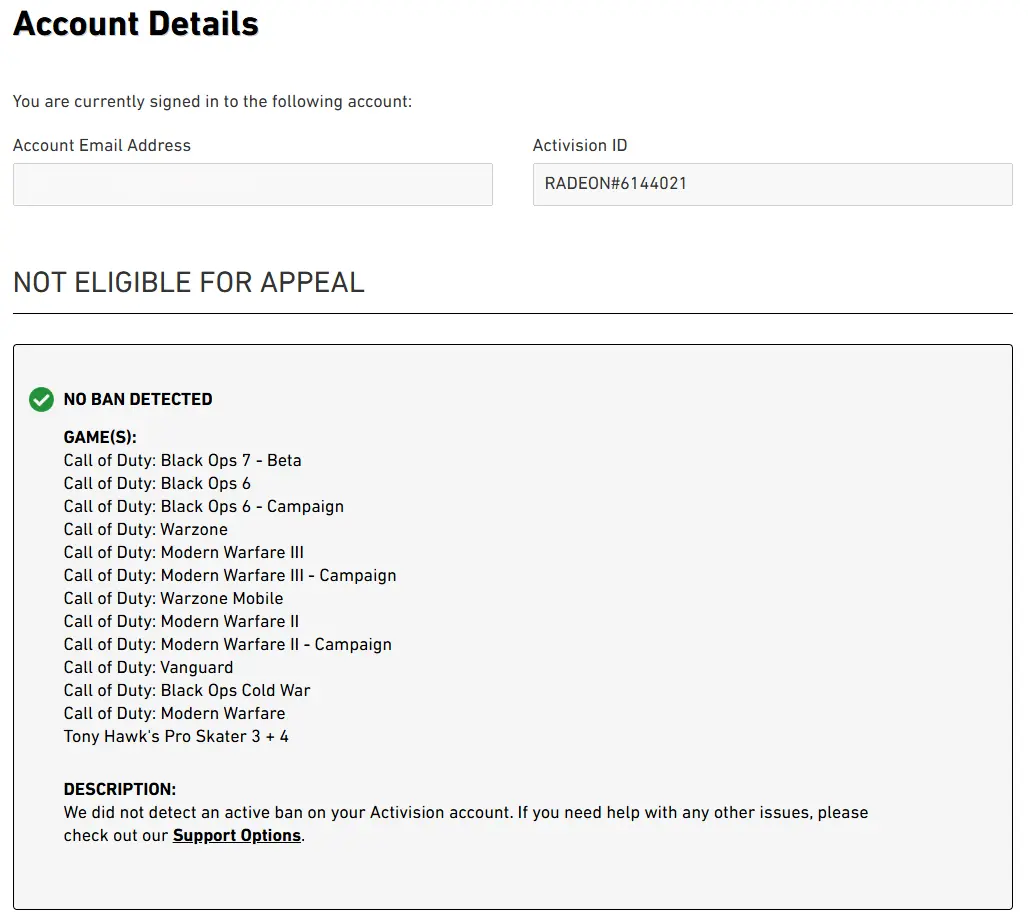Click the Activision ID label
This screenshot has height=922, width=1028.
point(580,146)
